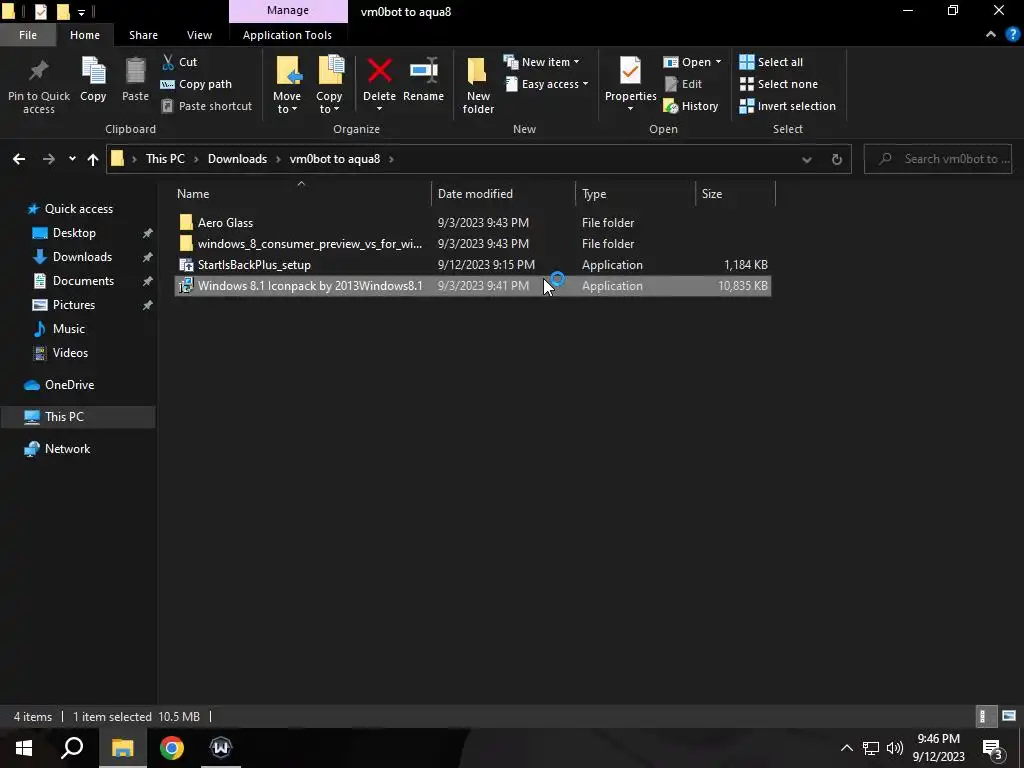The image size is (1024, 768).
Task: Click the Manage contextual tab
Action: [x=288, y=11]
